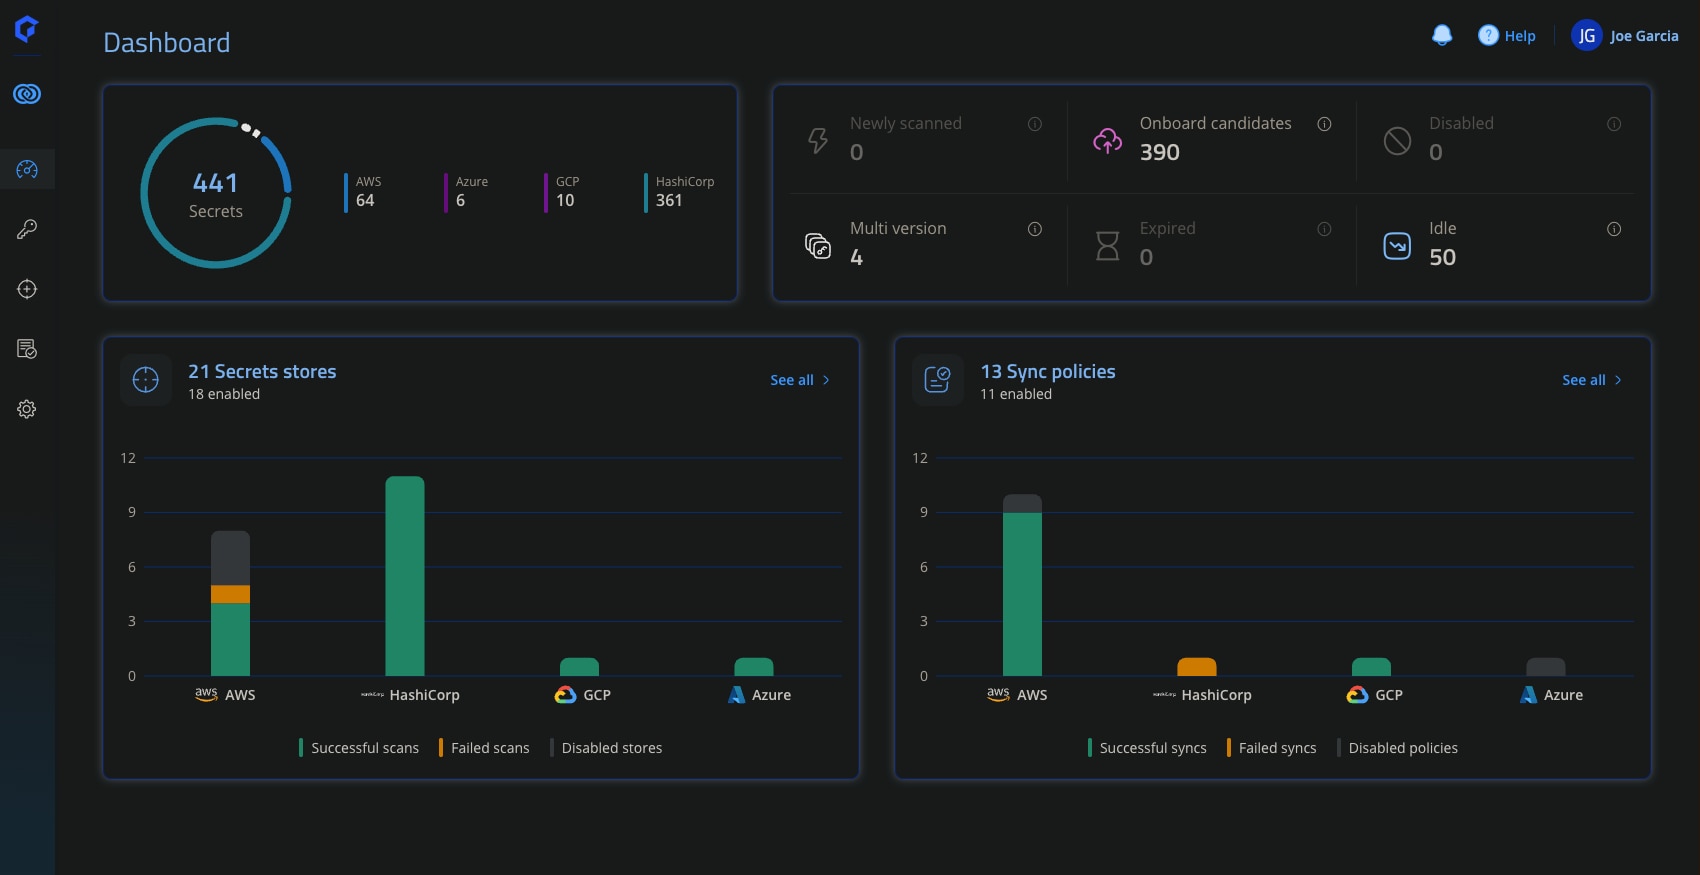Click the 441 Secrets donut chart
1700x875 pixels.
pyautogui.click(x=216, y=193)
